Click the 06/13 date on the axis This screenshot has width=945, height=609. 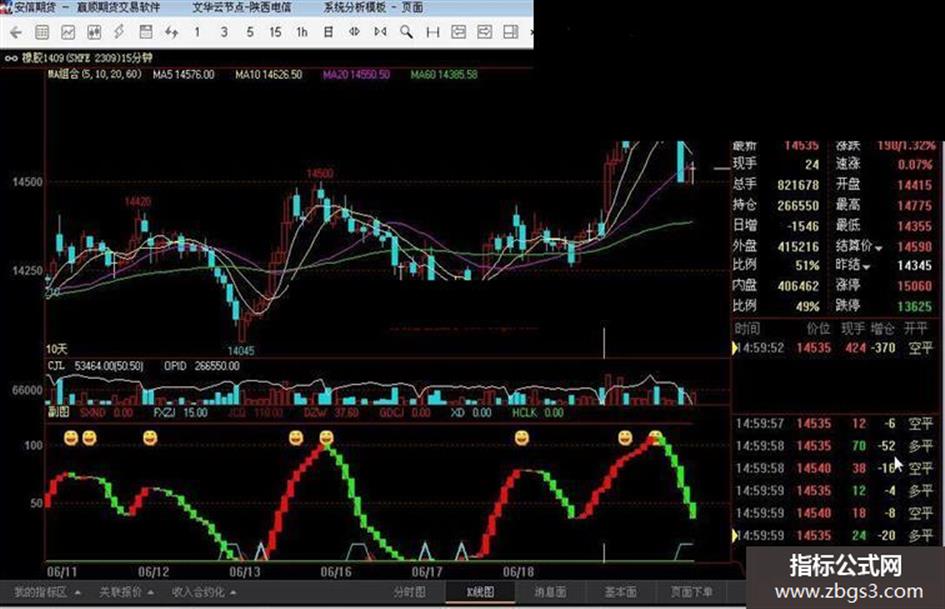(244, 572)
